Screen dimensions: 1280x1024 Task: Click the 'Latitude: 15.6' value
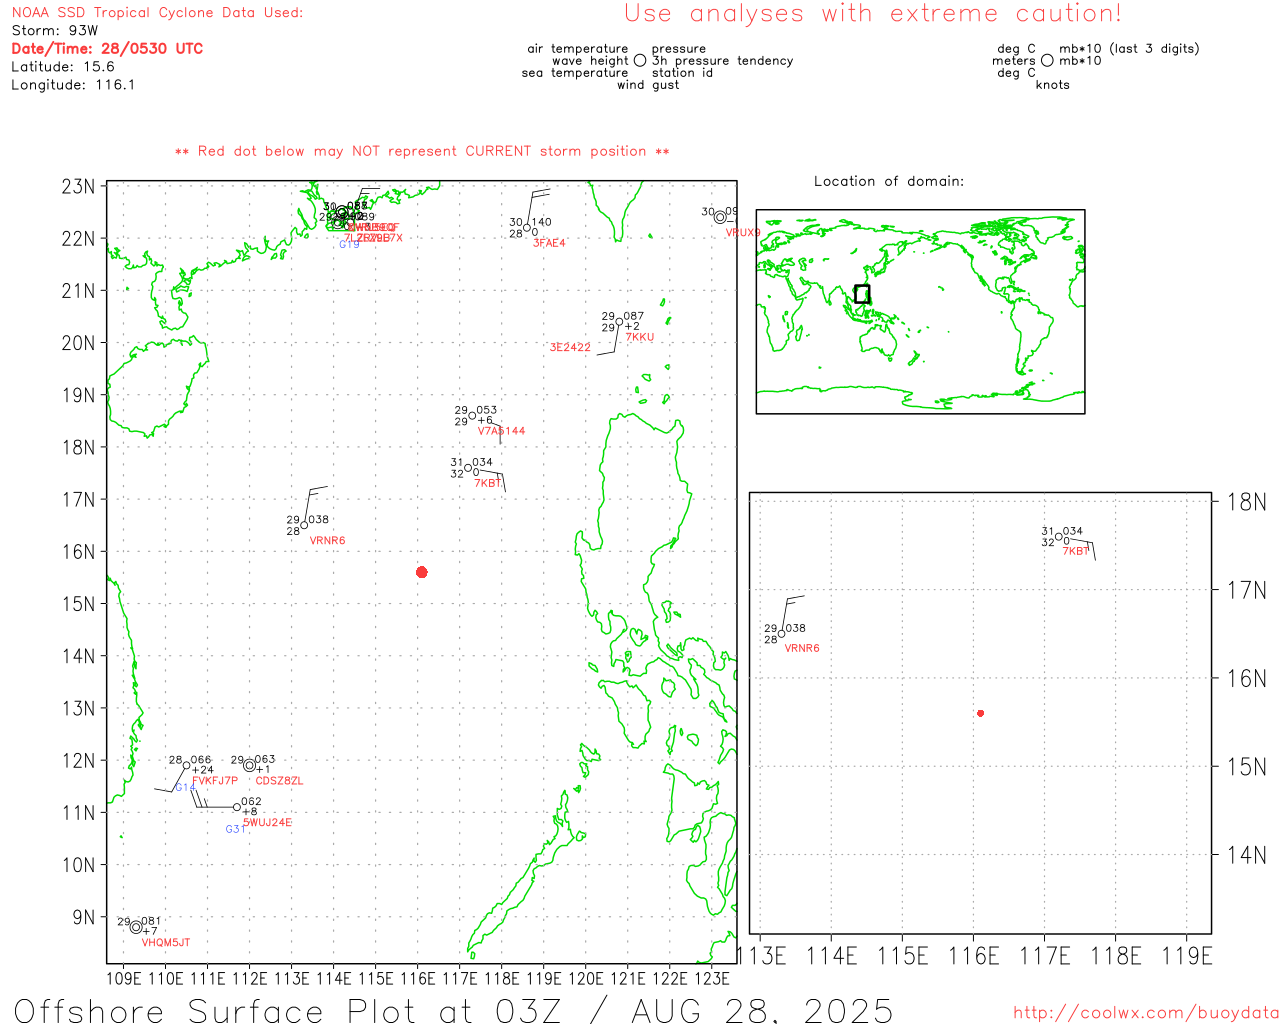pos(63,67)
